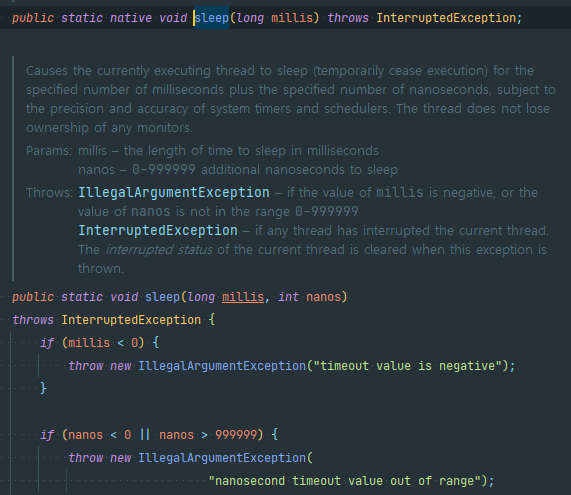Open InterruptedException link in the Throws documentation
The height and width of the screenshot is (495, 571).
click(x=158, y=231)
